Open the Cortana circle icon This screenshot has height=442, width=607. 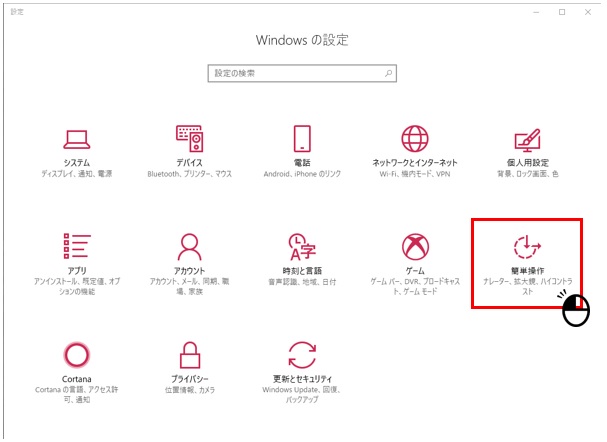(77, 355)
